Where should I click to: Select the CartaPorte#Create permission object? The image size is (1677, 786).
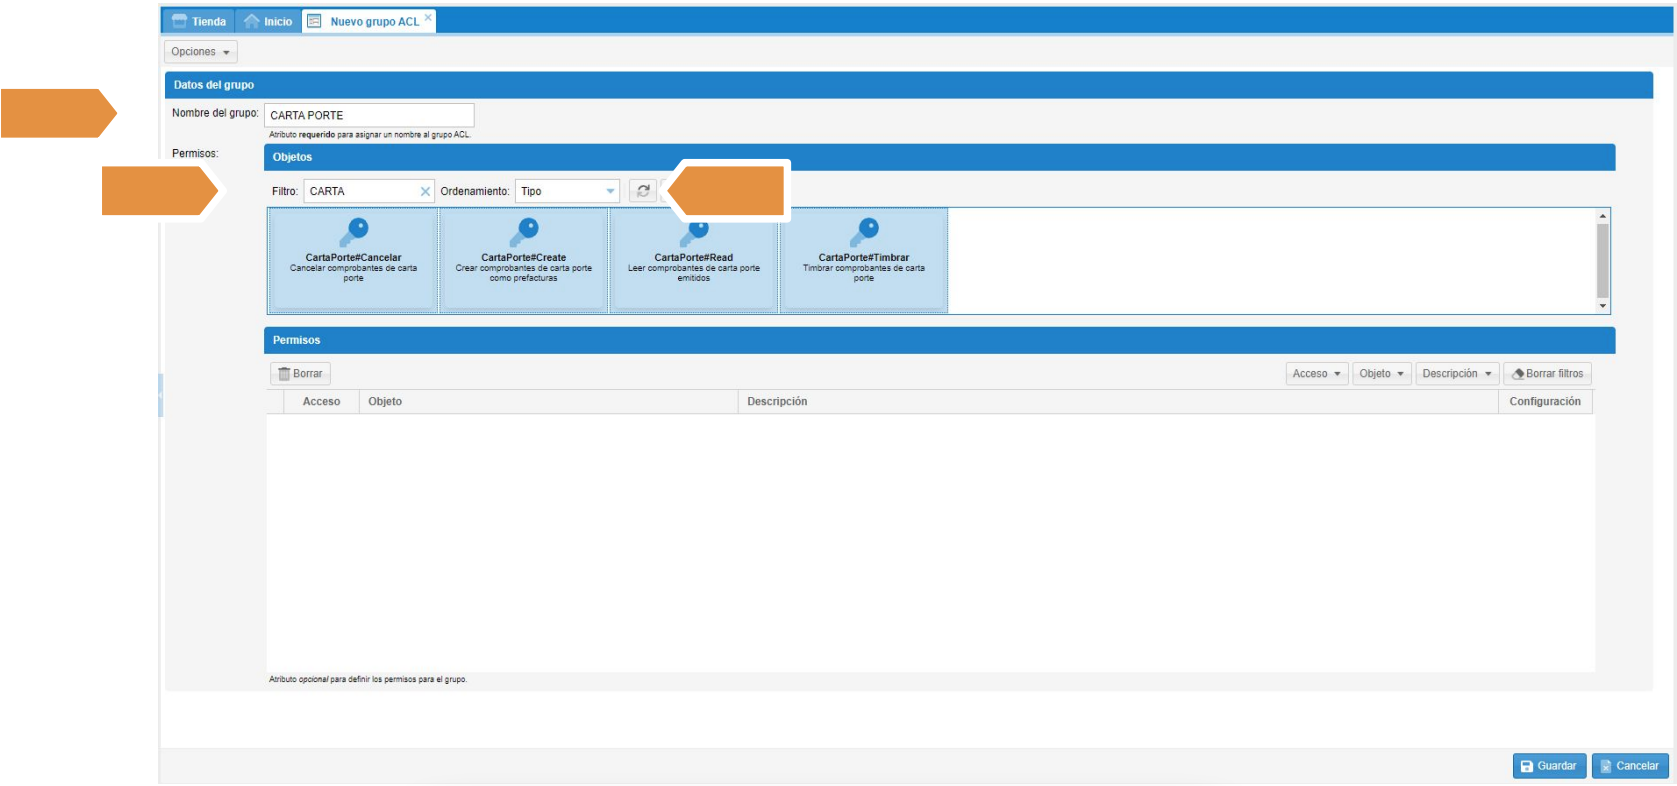point(523,259)
